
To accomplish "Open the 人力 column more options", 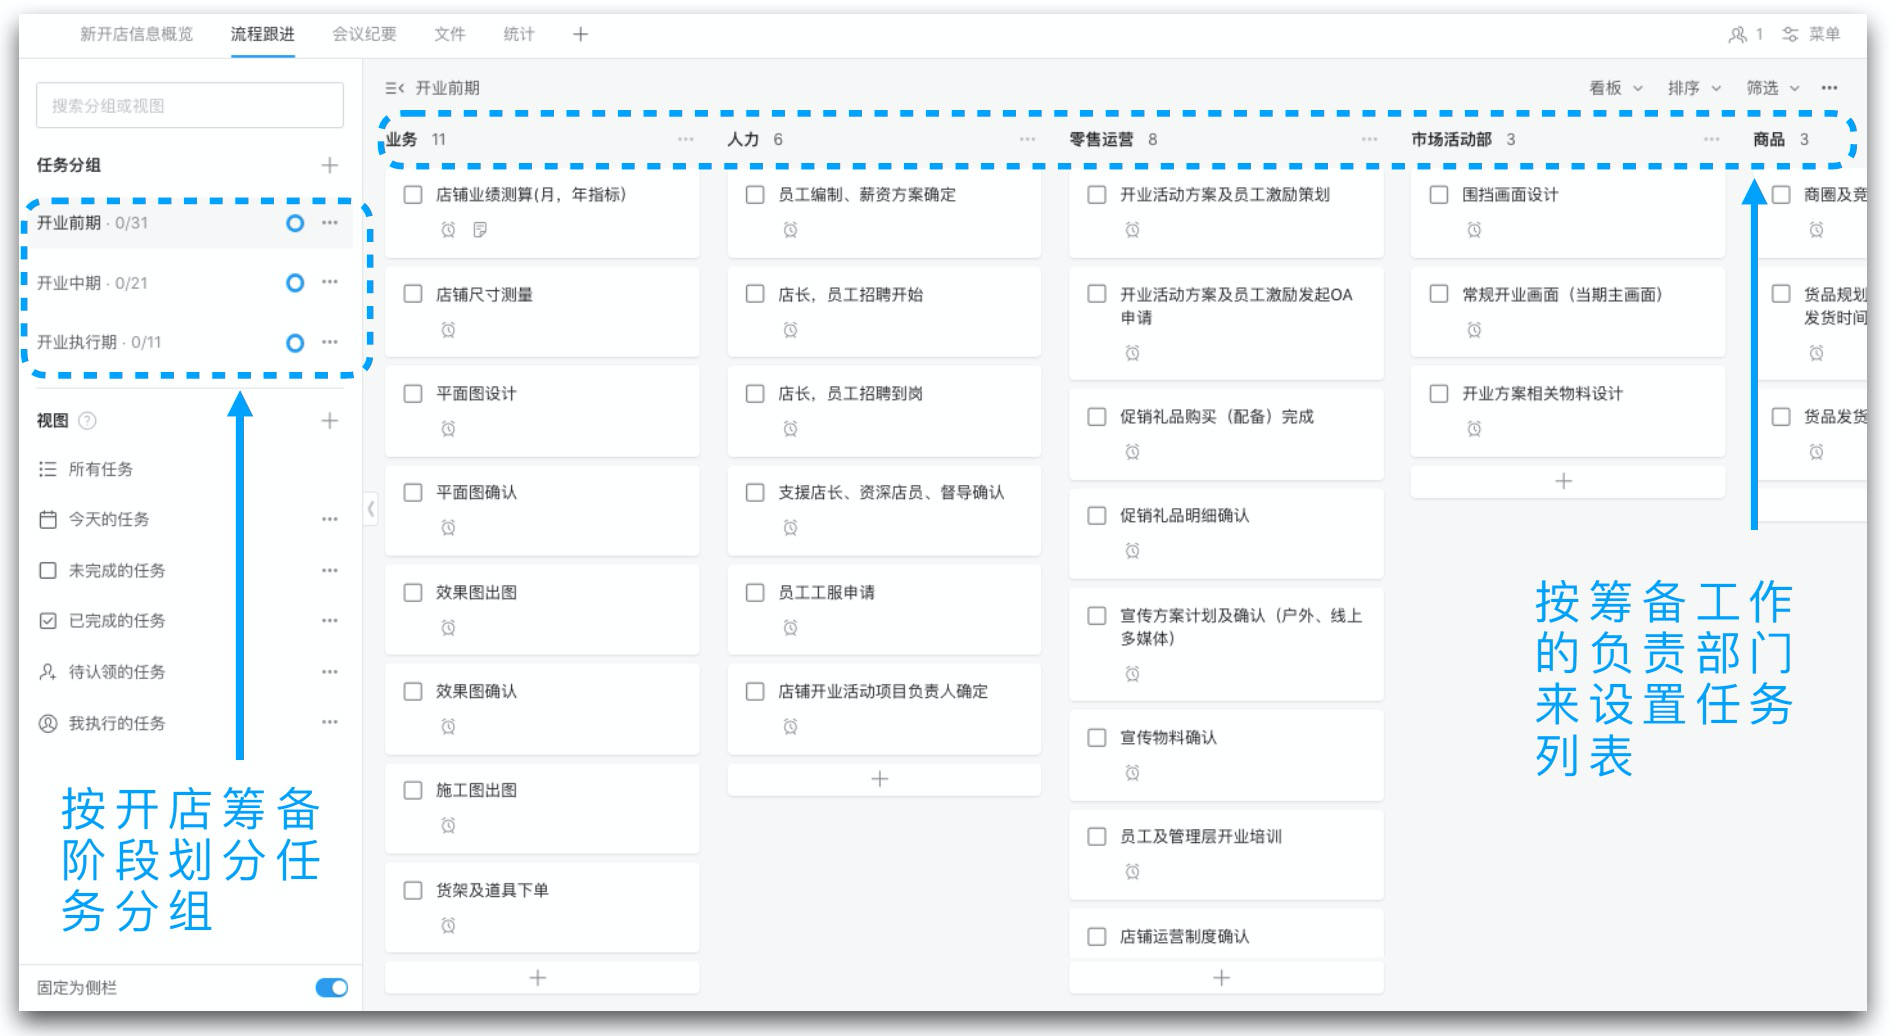I will pos(1027,139).
